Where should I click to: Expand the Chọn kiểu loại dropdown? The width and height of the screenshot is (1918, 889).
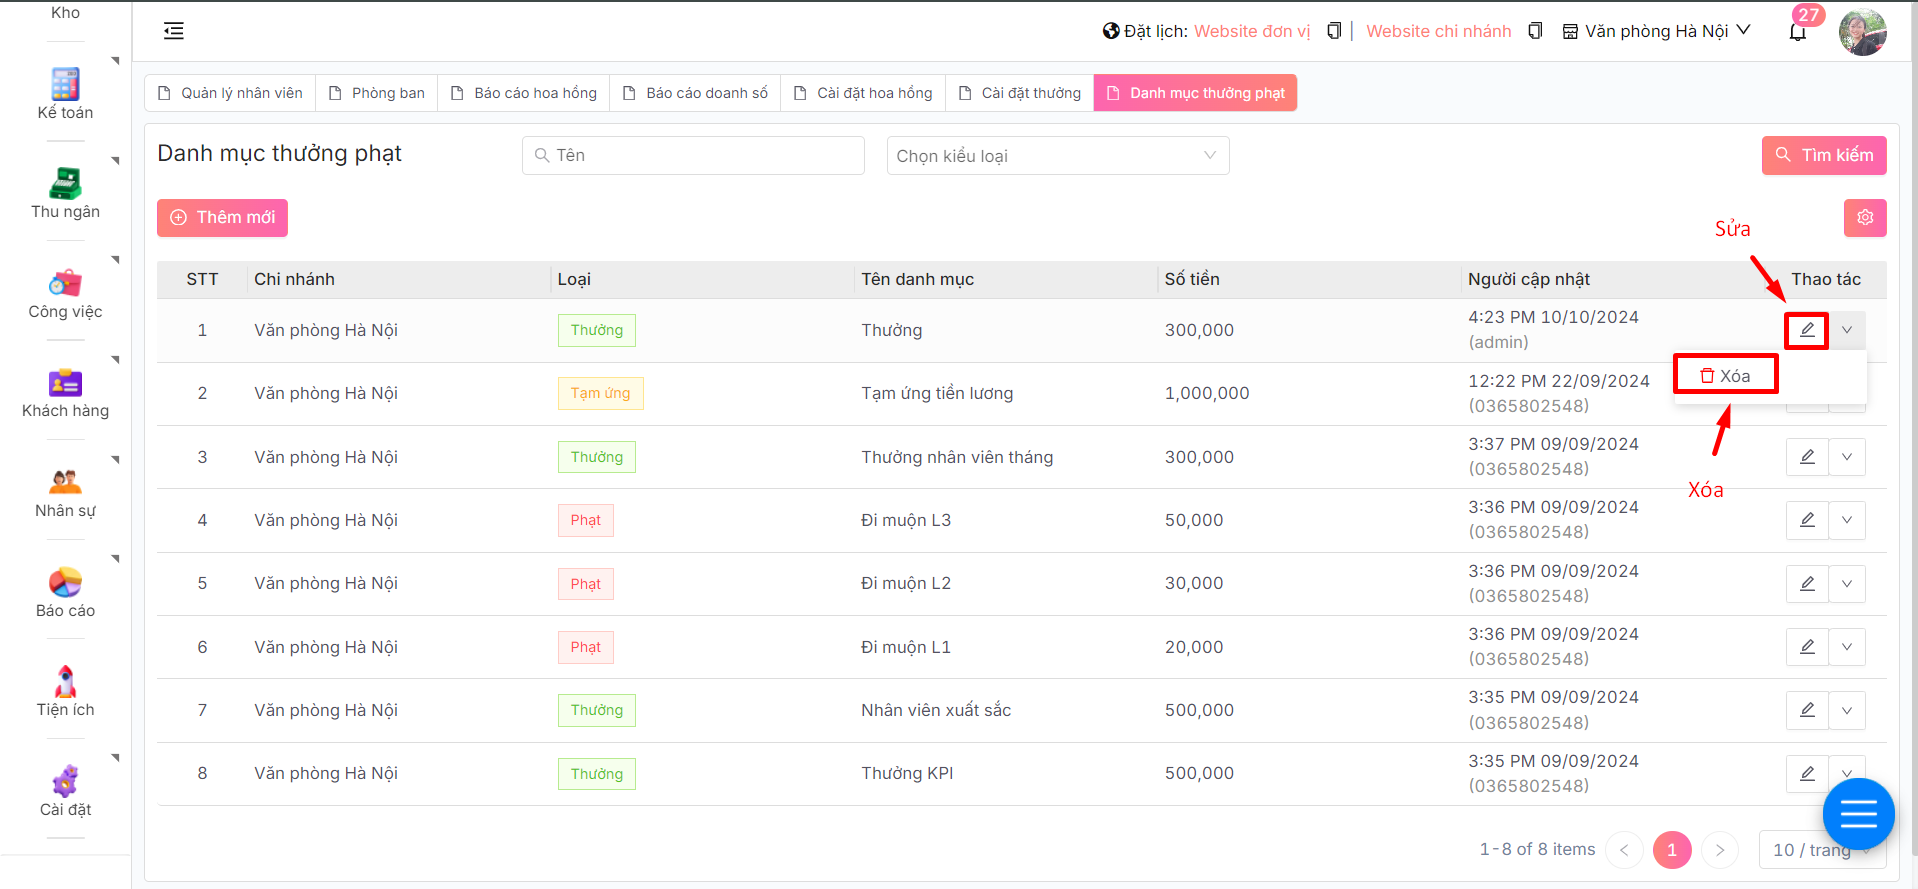(x=1057, y=156)
